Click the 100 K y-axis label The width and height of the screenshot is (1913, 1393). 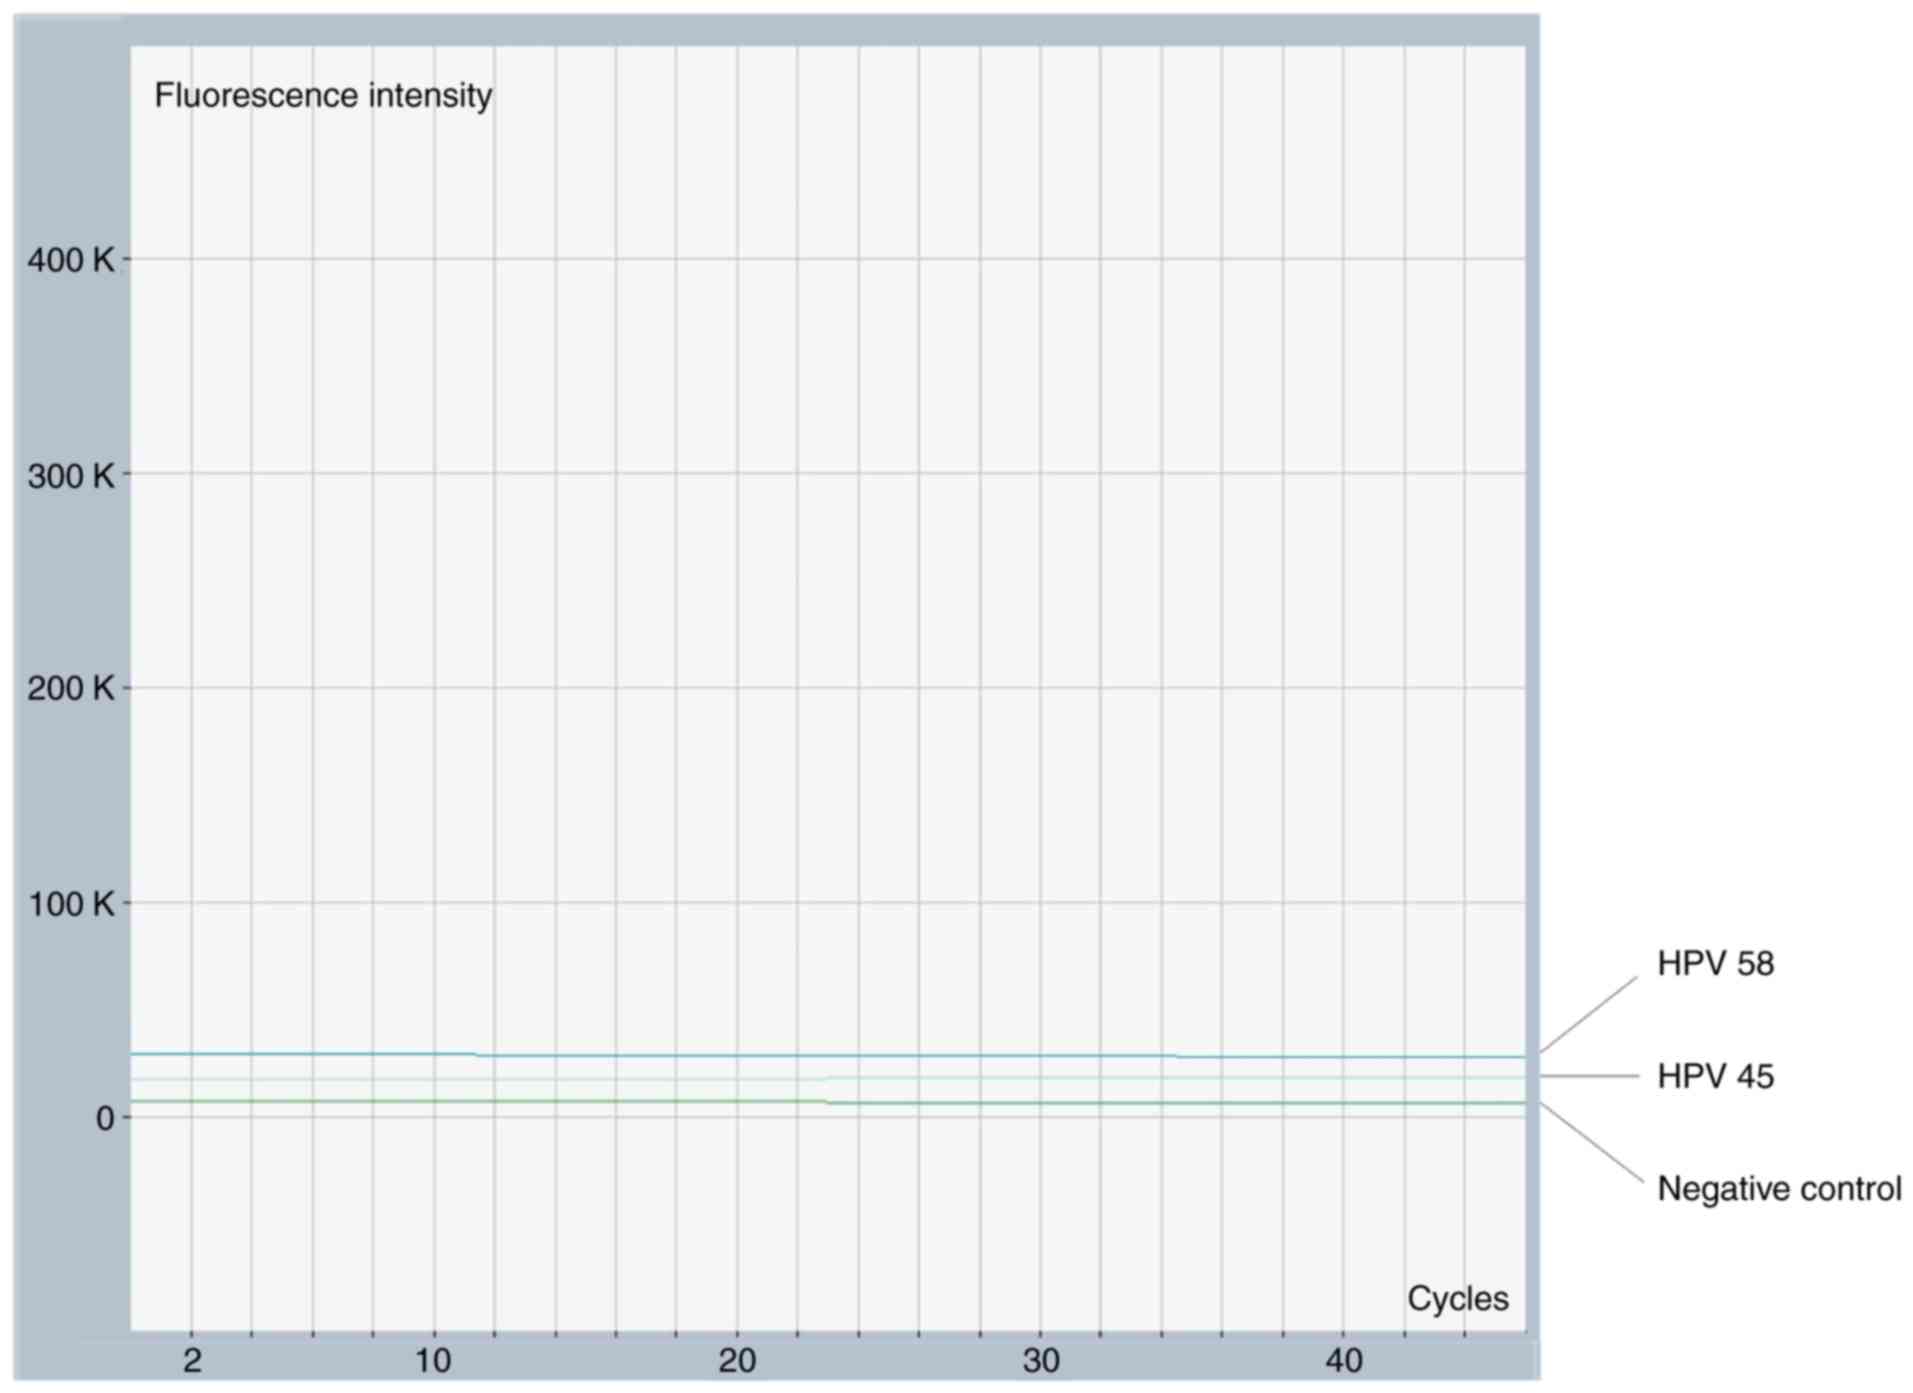click(x=70, y=905)
